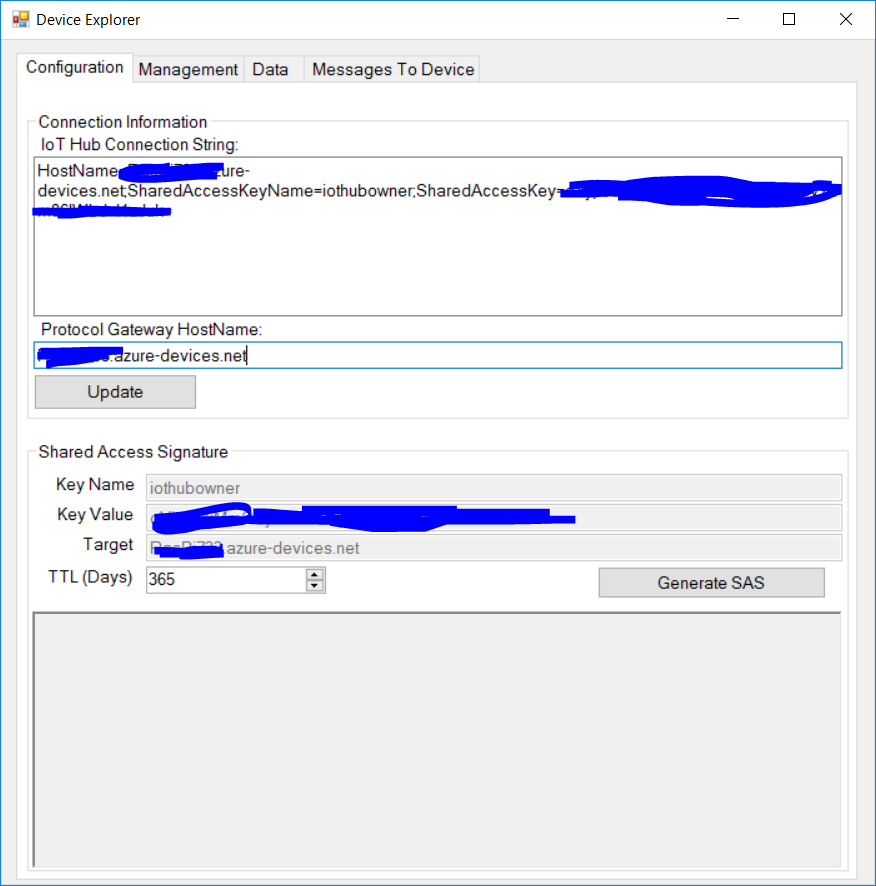Screen dimensions: 876x886
Task: Open the Management tab
Action: click(x=188, y=70)
